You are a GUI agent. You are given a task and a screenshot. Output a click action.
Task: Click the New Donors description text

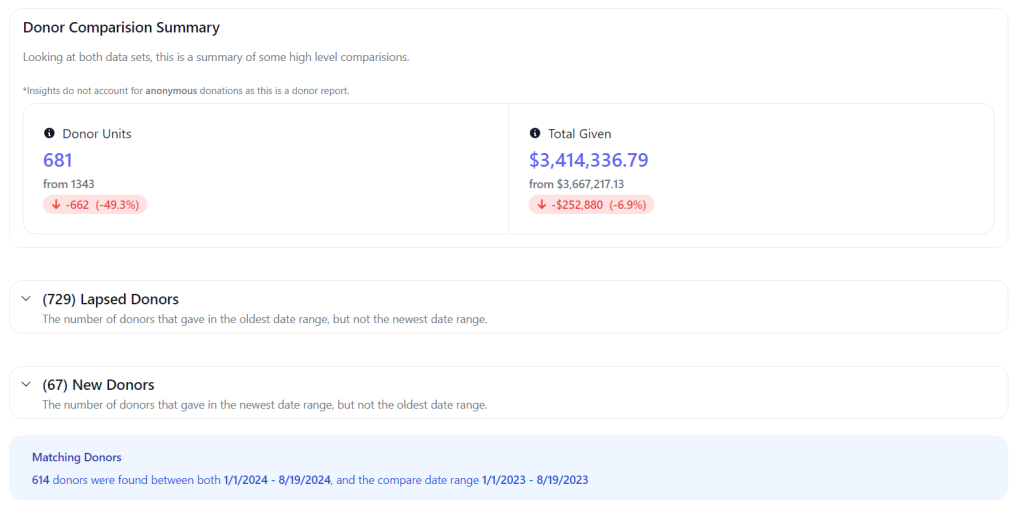point(264,405)
